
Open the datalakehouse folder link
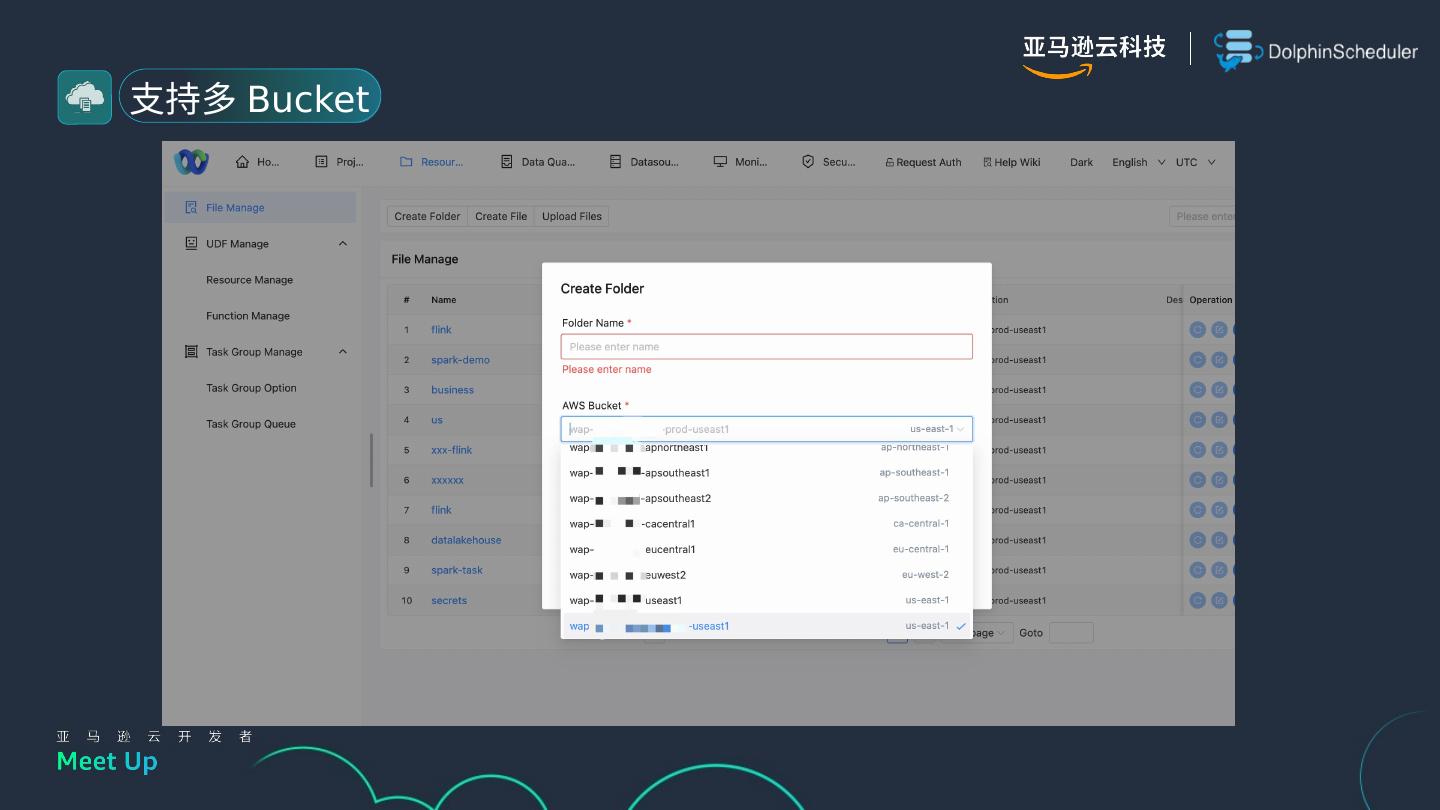pyautogui.click(x=466, y=540)
